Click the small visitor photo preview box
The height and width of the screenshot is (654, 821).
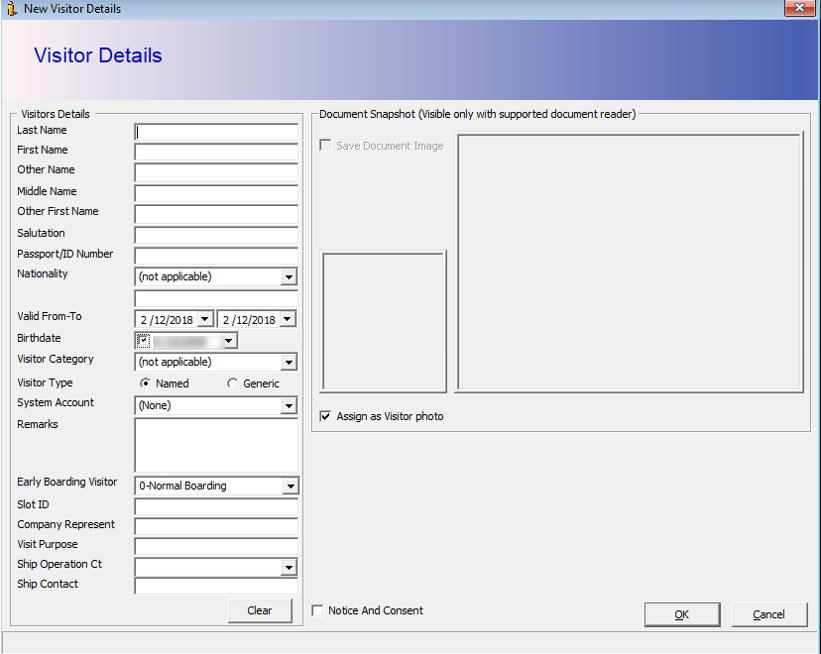coord(383,322)
